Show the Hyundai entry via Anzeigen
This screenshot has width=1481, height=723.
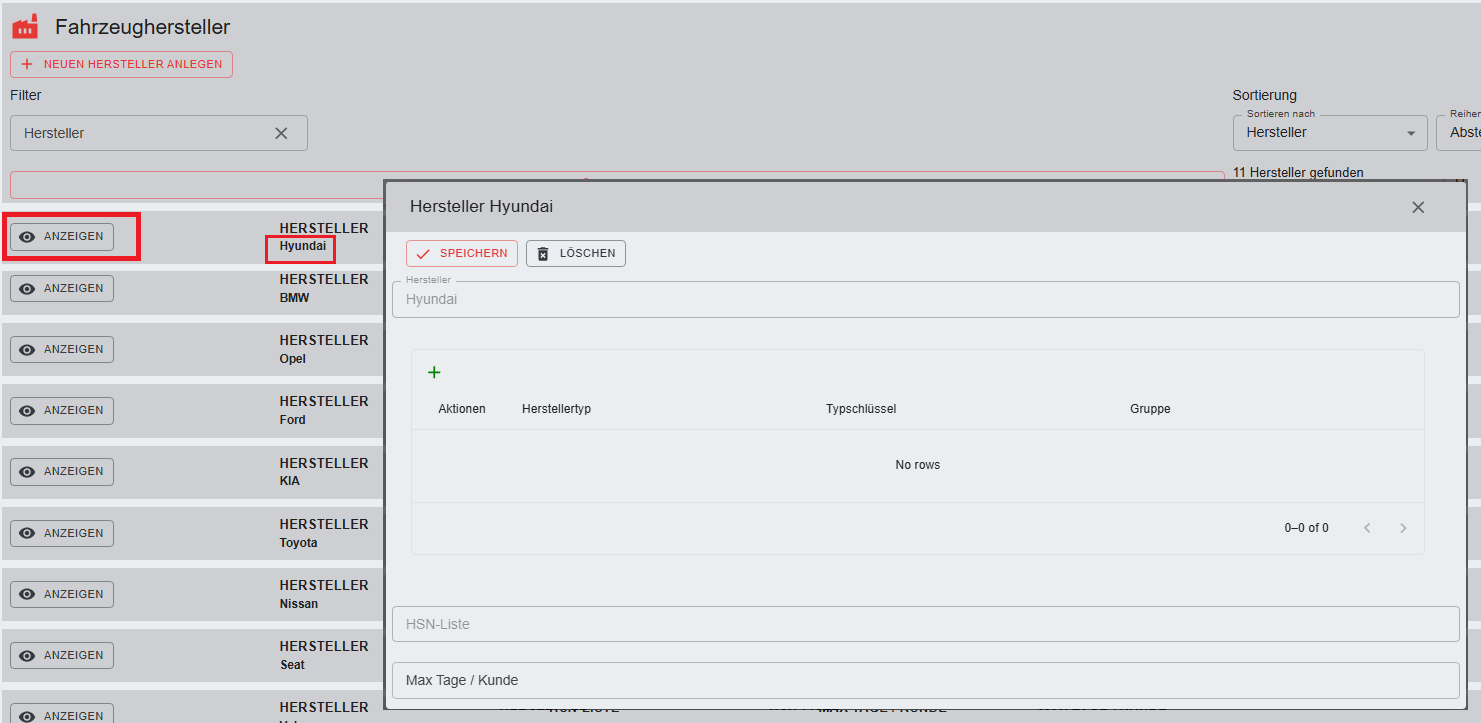tap(62, 237)
